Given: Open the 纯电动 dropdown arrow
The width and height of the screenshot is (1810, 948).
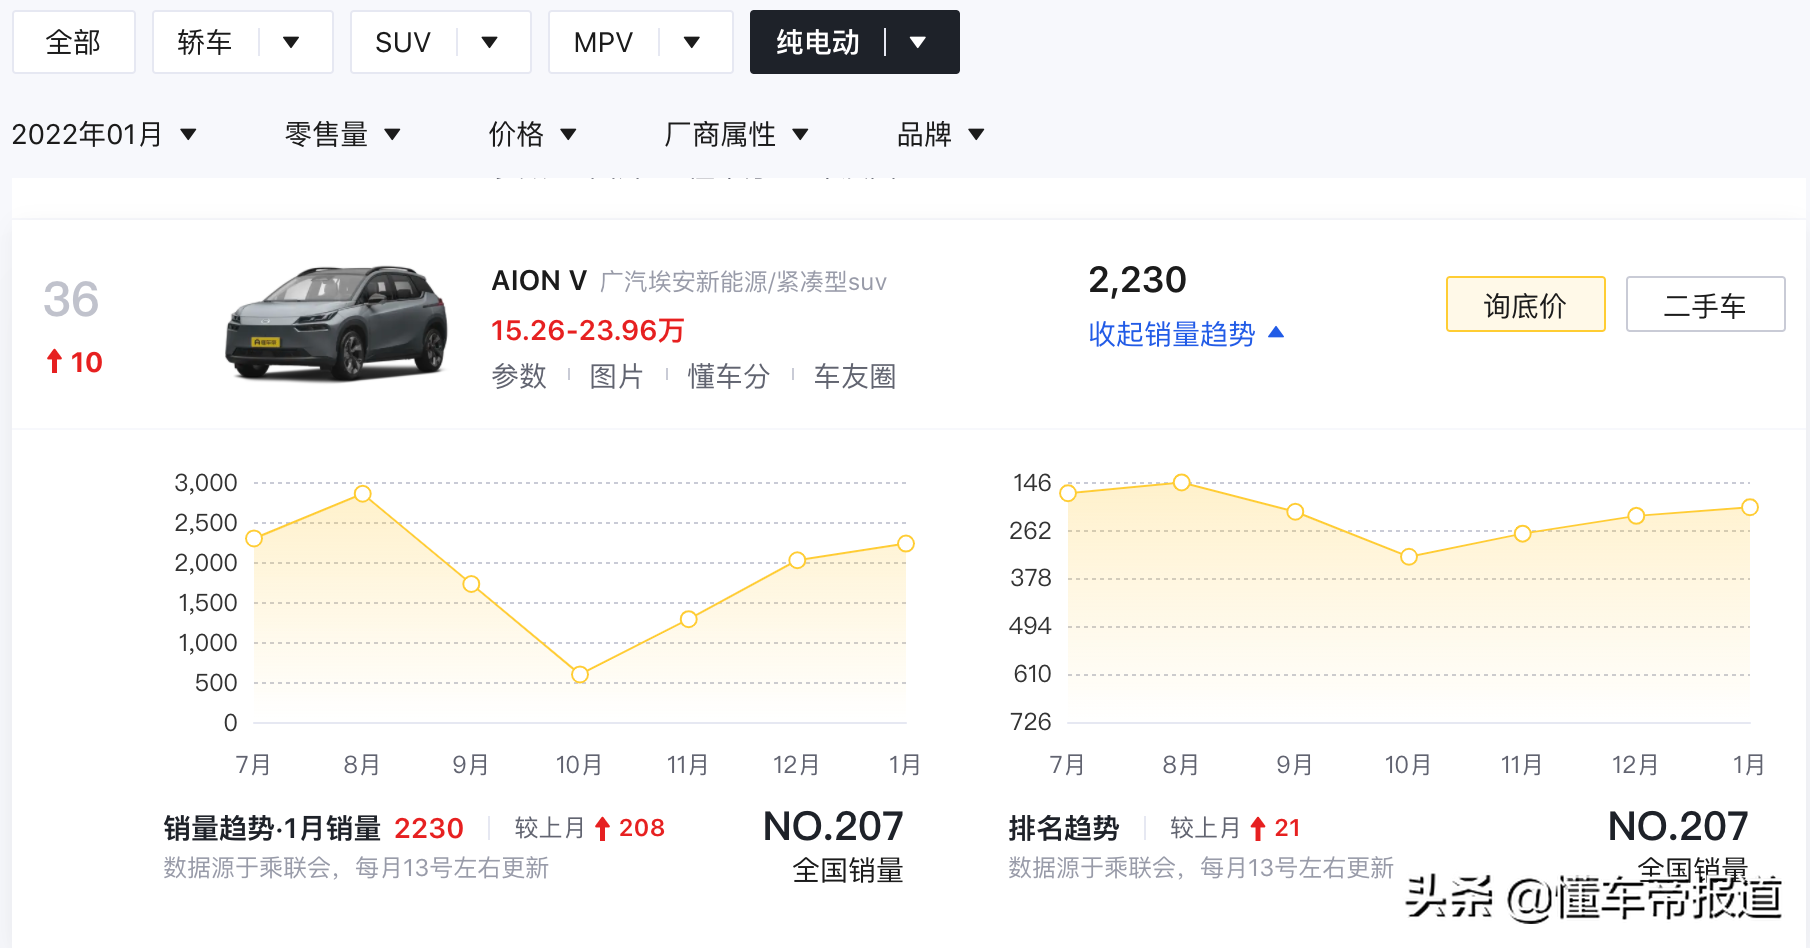Looking at the screenshot, I should point(918,42).
